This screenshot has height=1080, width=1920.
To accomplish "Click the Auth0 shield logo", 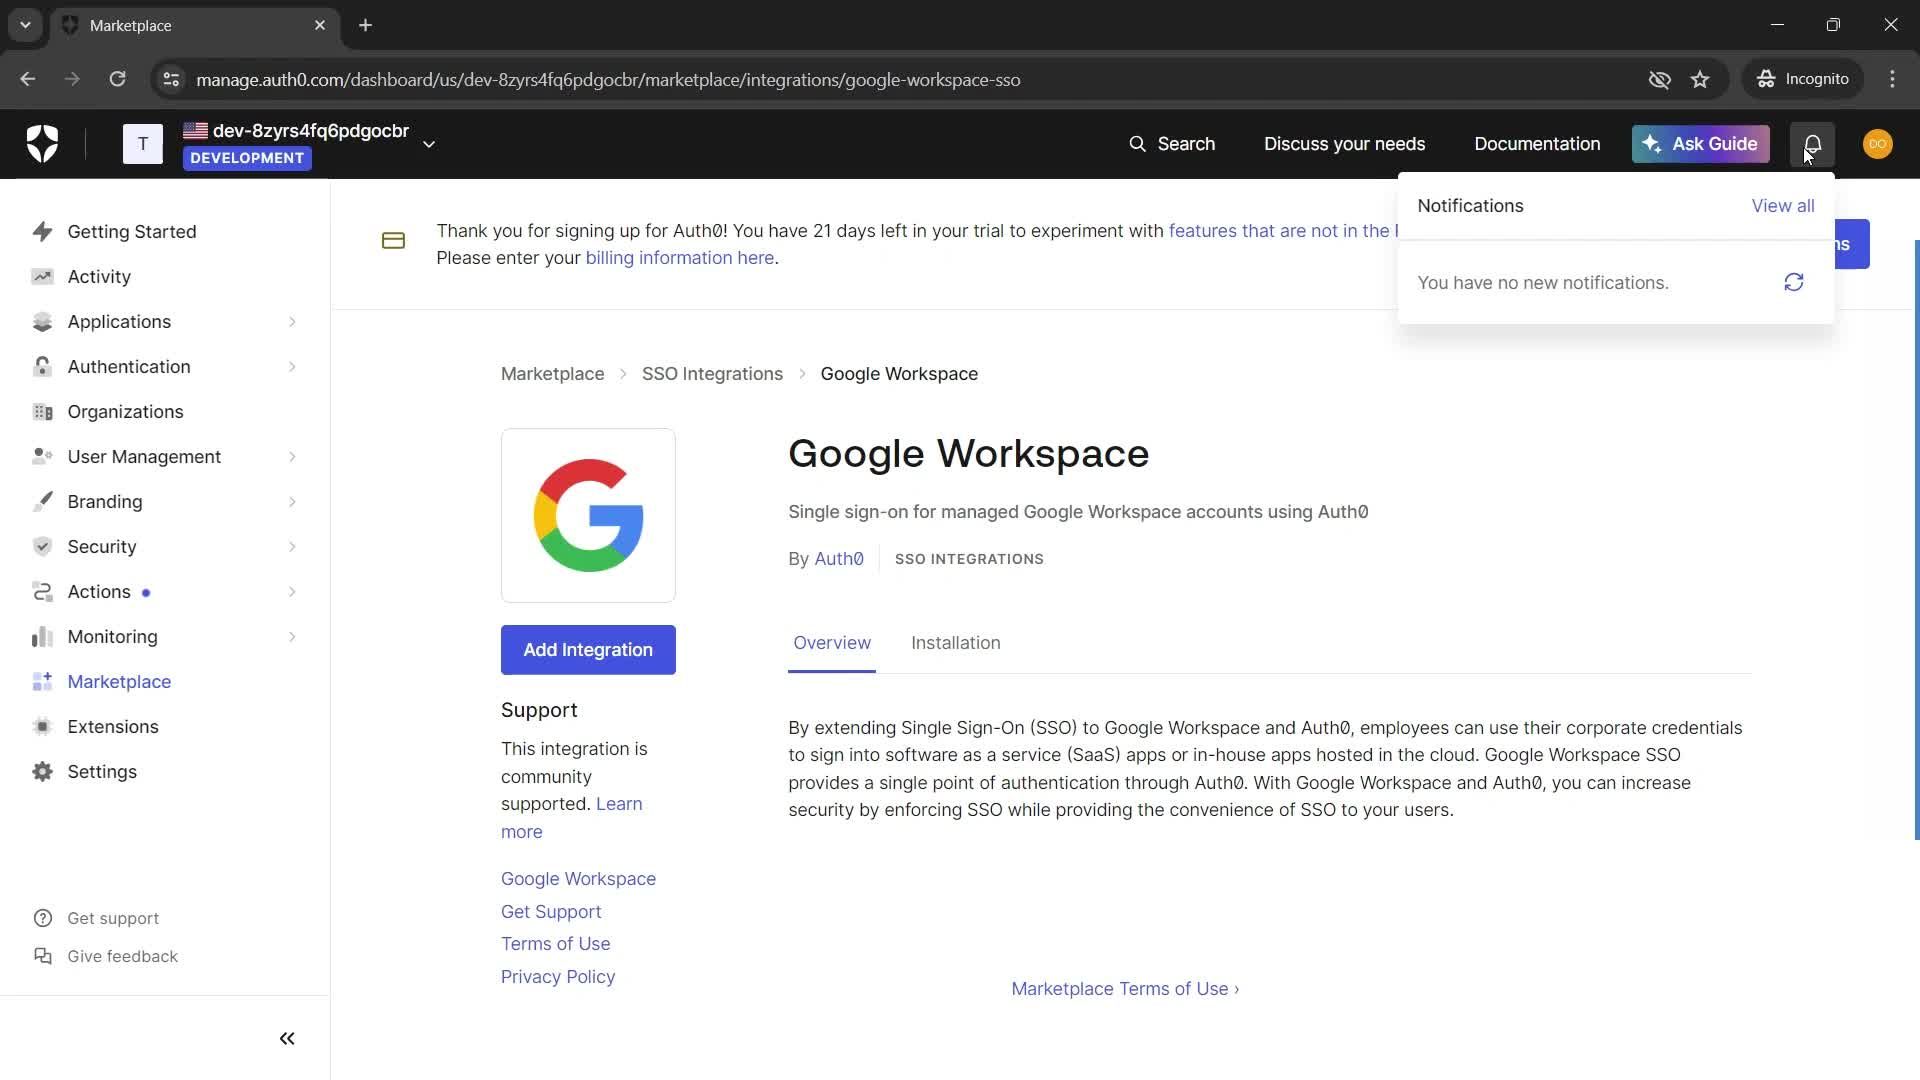I will (x=42, y=144).
